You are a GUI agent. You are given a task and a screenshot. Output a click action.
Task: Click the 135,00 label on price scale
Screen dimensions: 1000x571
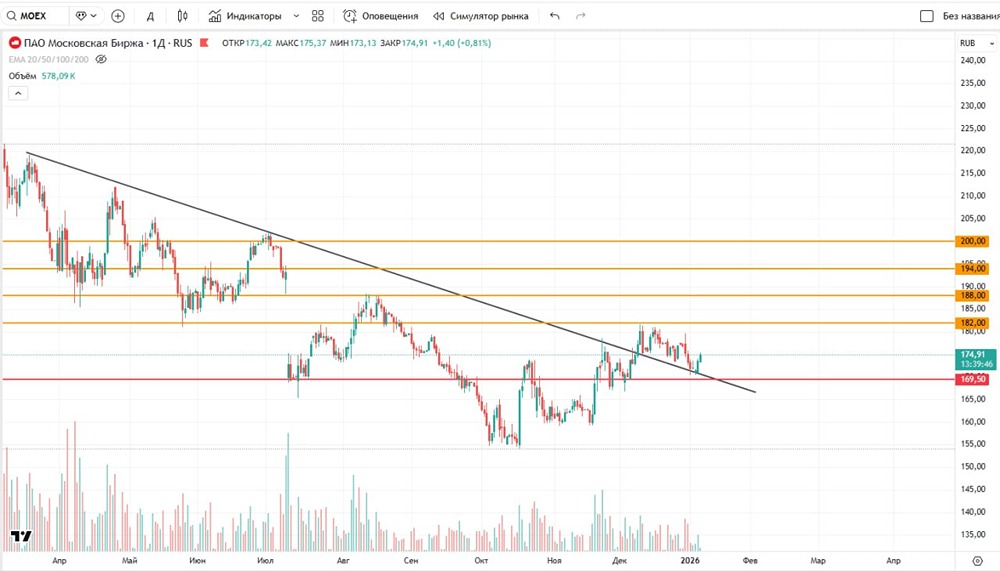[x=973, y=535]
